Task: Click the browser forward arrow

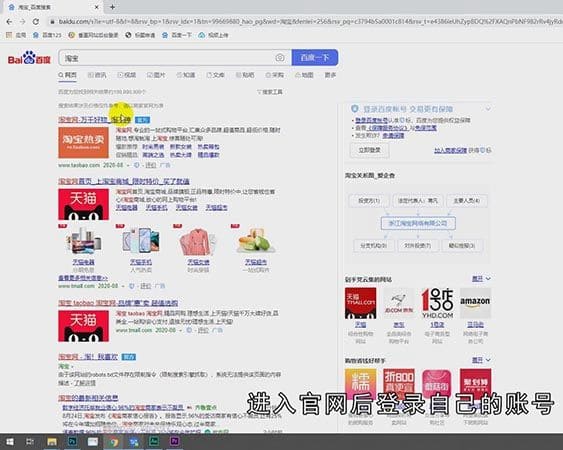Action: point(22,22)
